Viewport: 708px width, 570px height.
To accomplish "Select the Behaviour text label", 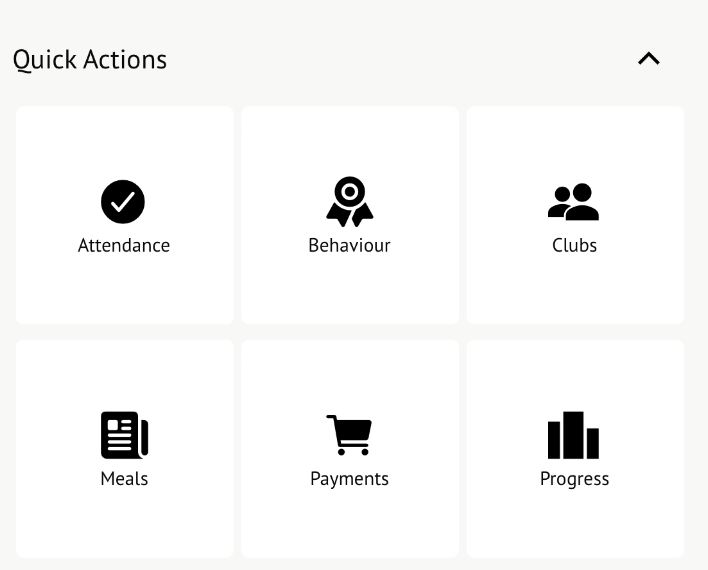I will [349, 246].
